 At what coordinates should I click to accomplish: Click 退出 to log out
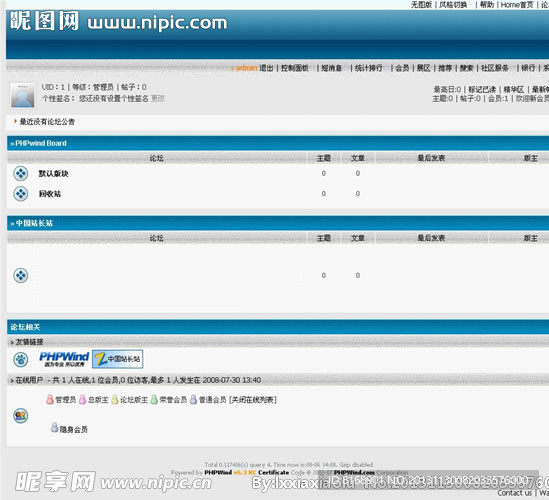pos(266,68)
